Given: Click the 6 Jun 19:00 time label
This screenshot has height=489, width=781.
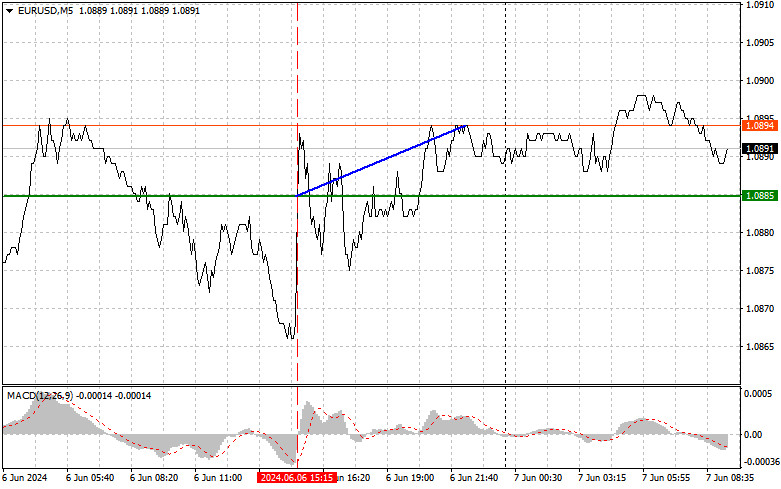Looking at the screenshot, I should tap(410, 478).
